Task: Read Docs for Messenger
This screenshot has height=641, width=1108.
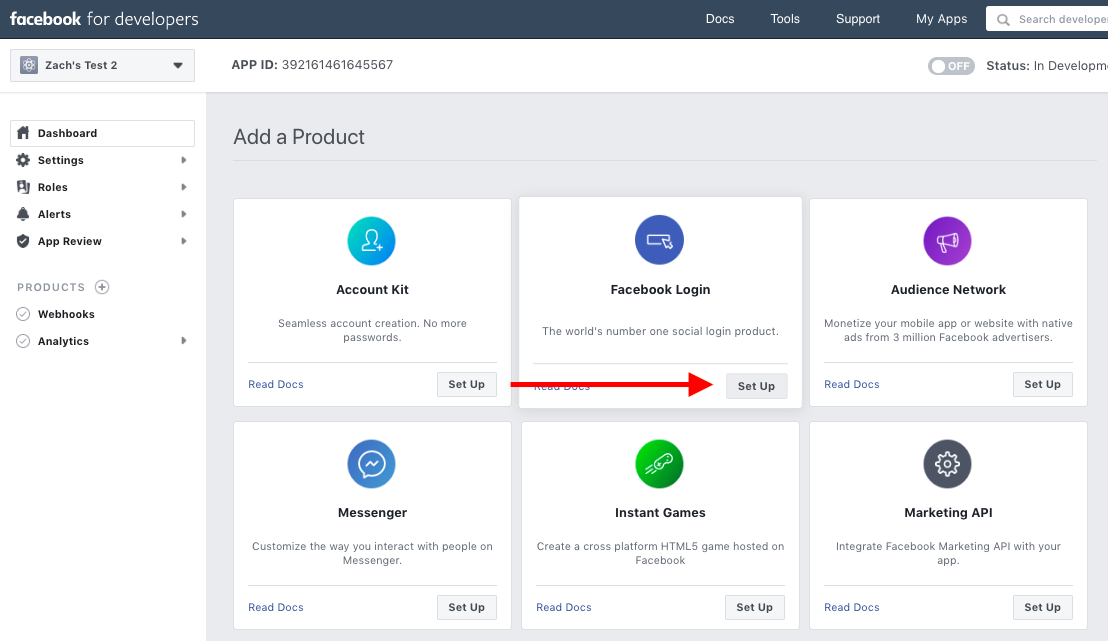Action: pyautogui.click(x=276, y=607)
